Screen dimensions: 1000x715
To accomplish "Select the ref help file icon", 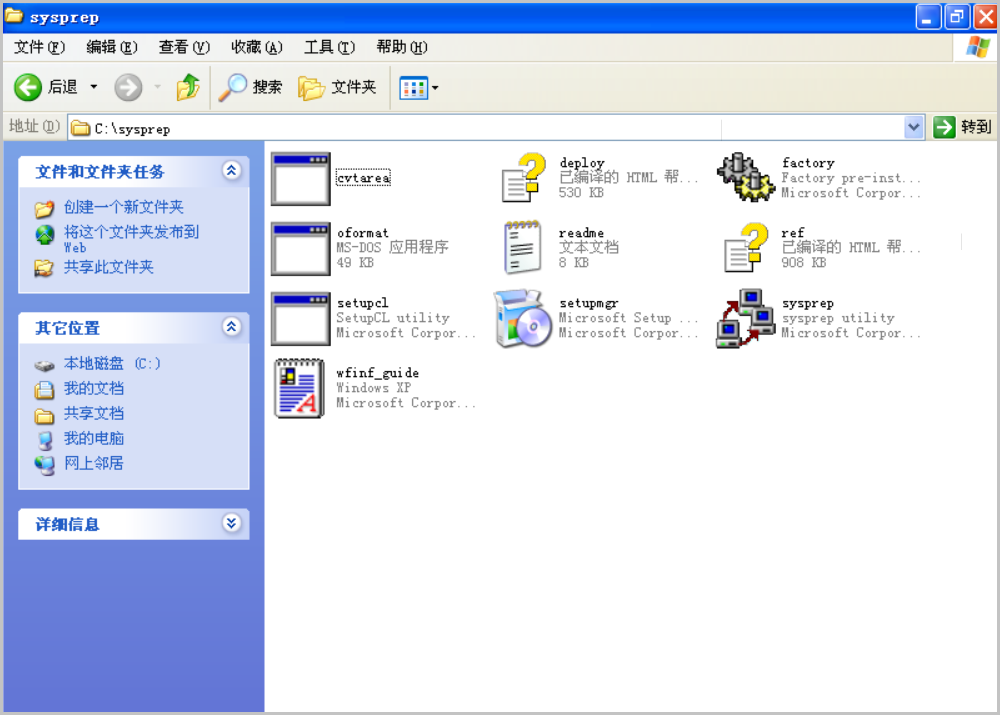I will 746,247.
